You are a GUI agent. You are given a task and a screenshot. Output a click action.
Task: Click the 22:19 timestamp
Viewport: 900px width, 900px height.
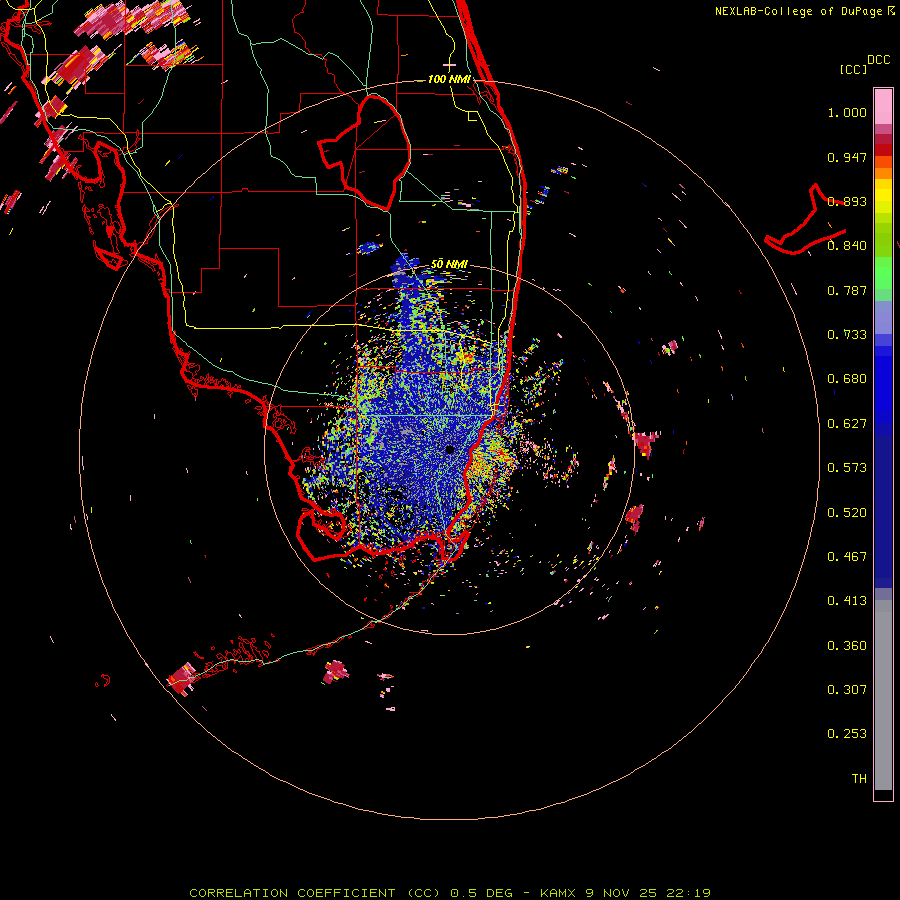coord(688,893)
